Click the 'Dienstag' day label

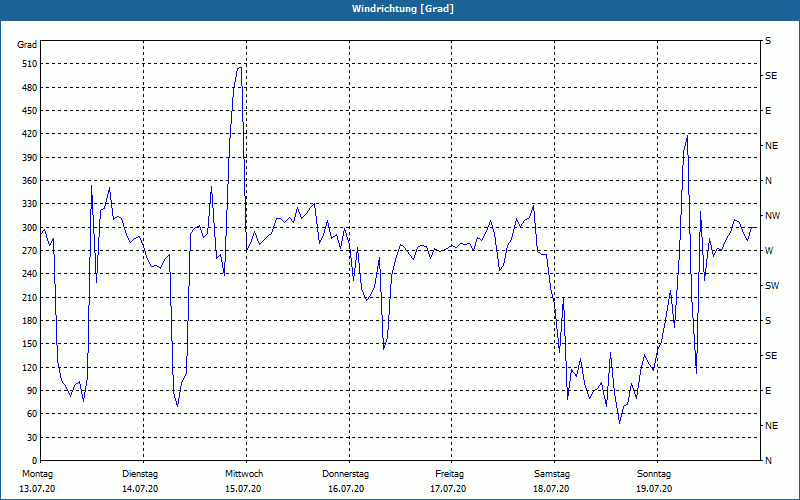click(x=140, y=474)
